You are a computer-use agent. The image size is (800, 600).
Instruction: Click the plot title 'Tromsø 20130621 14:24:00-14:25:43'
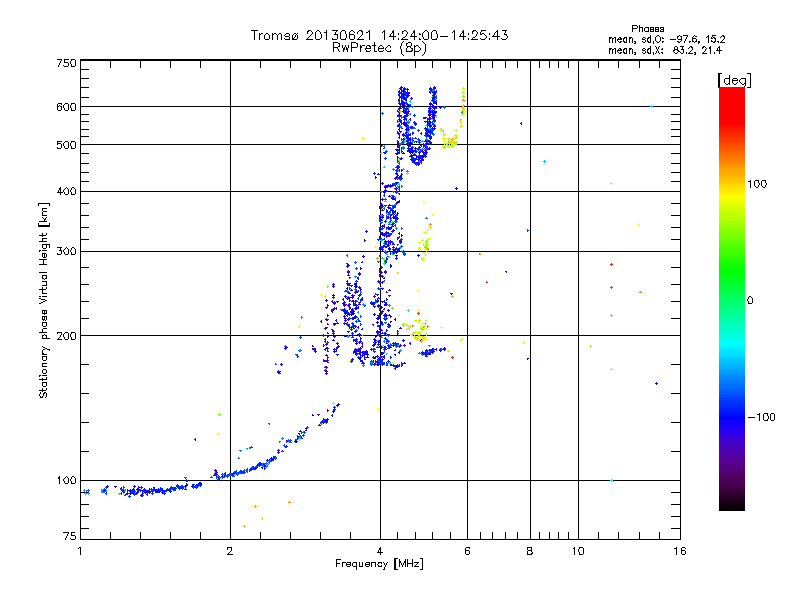coord(379,35)
